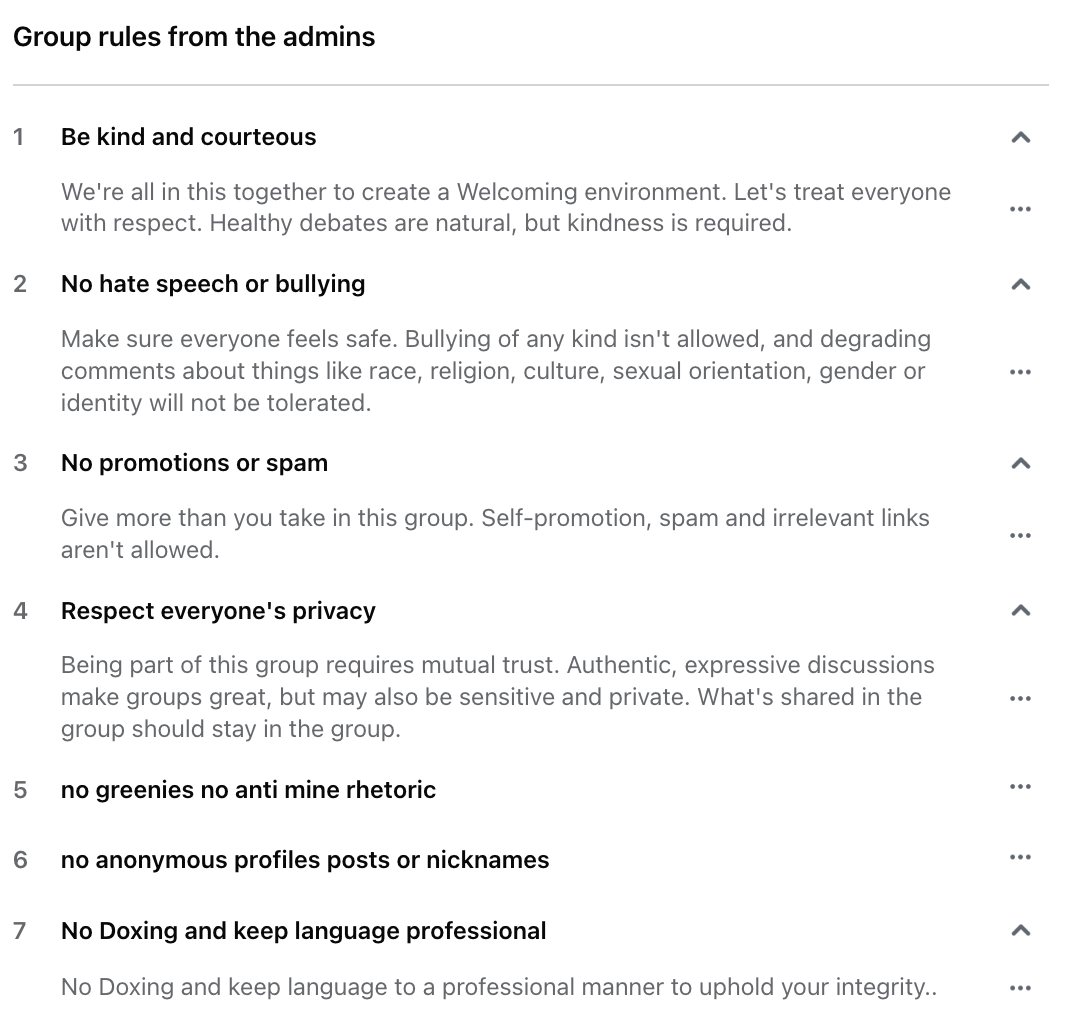The image size is (1066, 1032).
Task: Open options menu for 'Be kind and courteous' description
Action: [x=1020, y=209]
